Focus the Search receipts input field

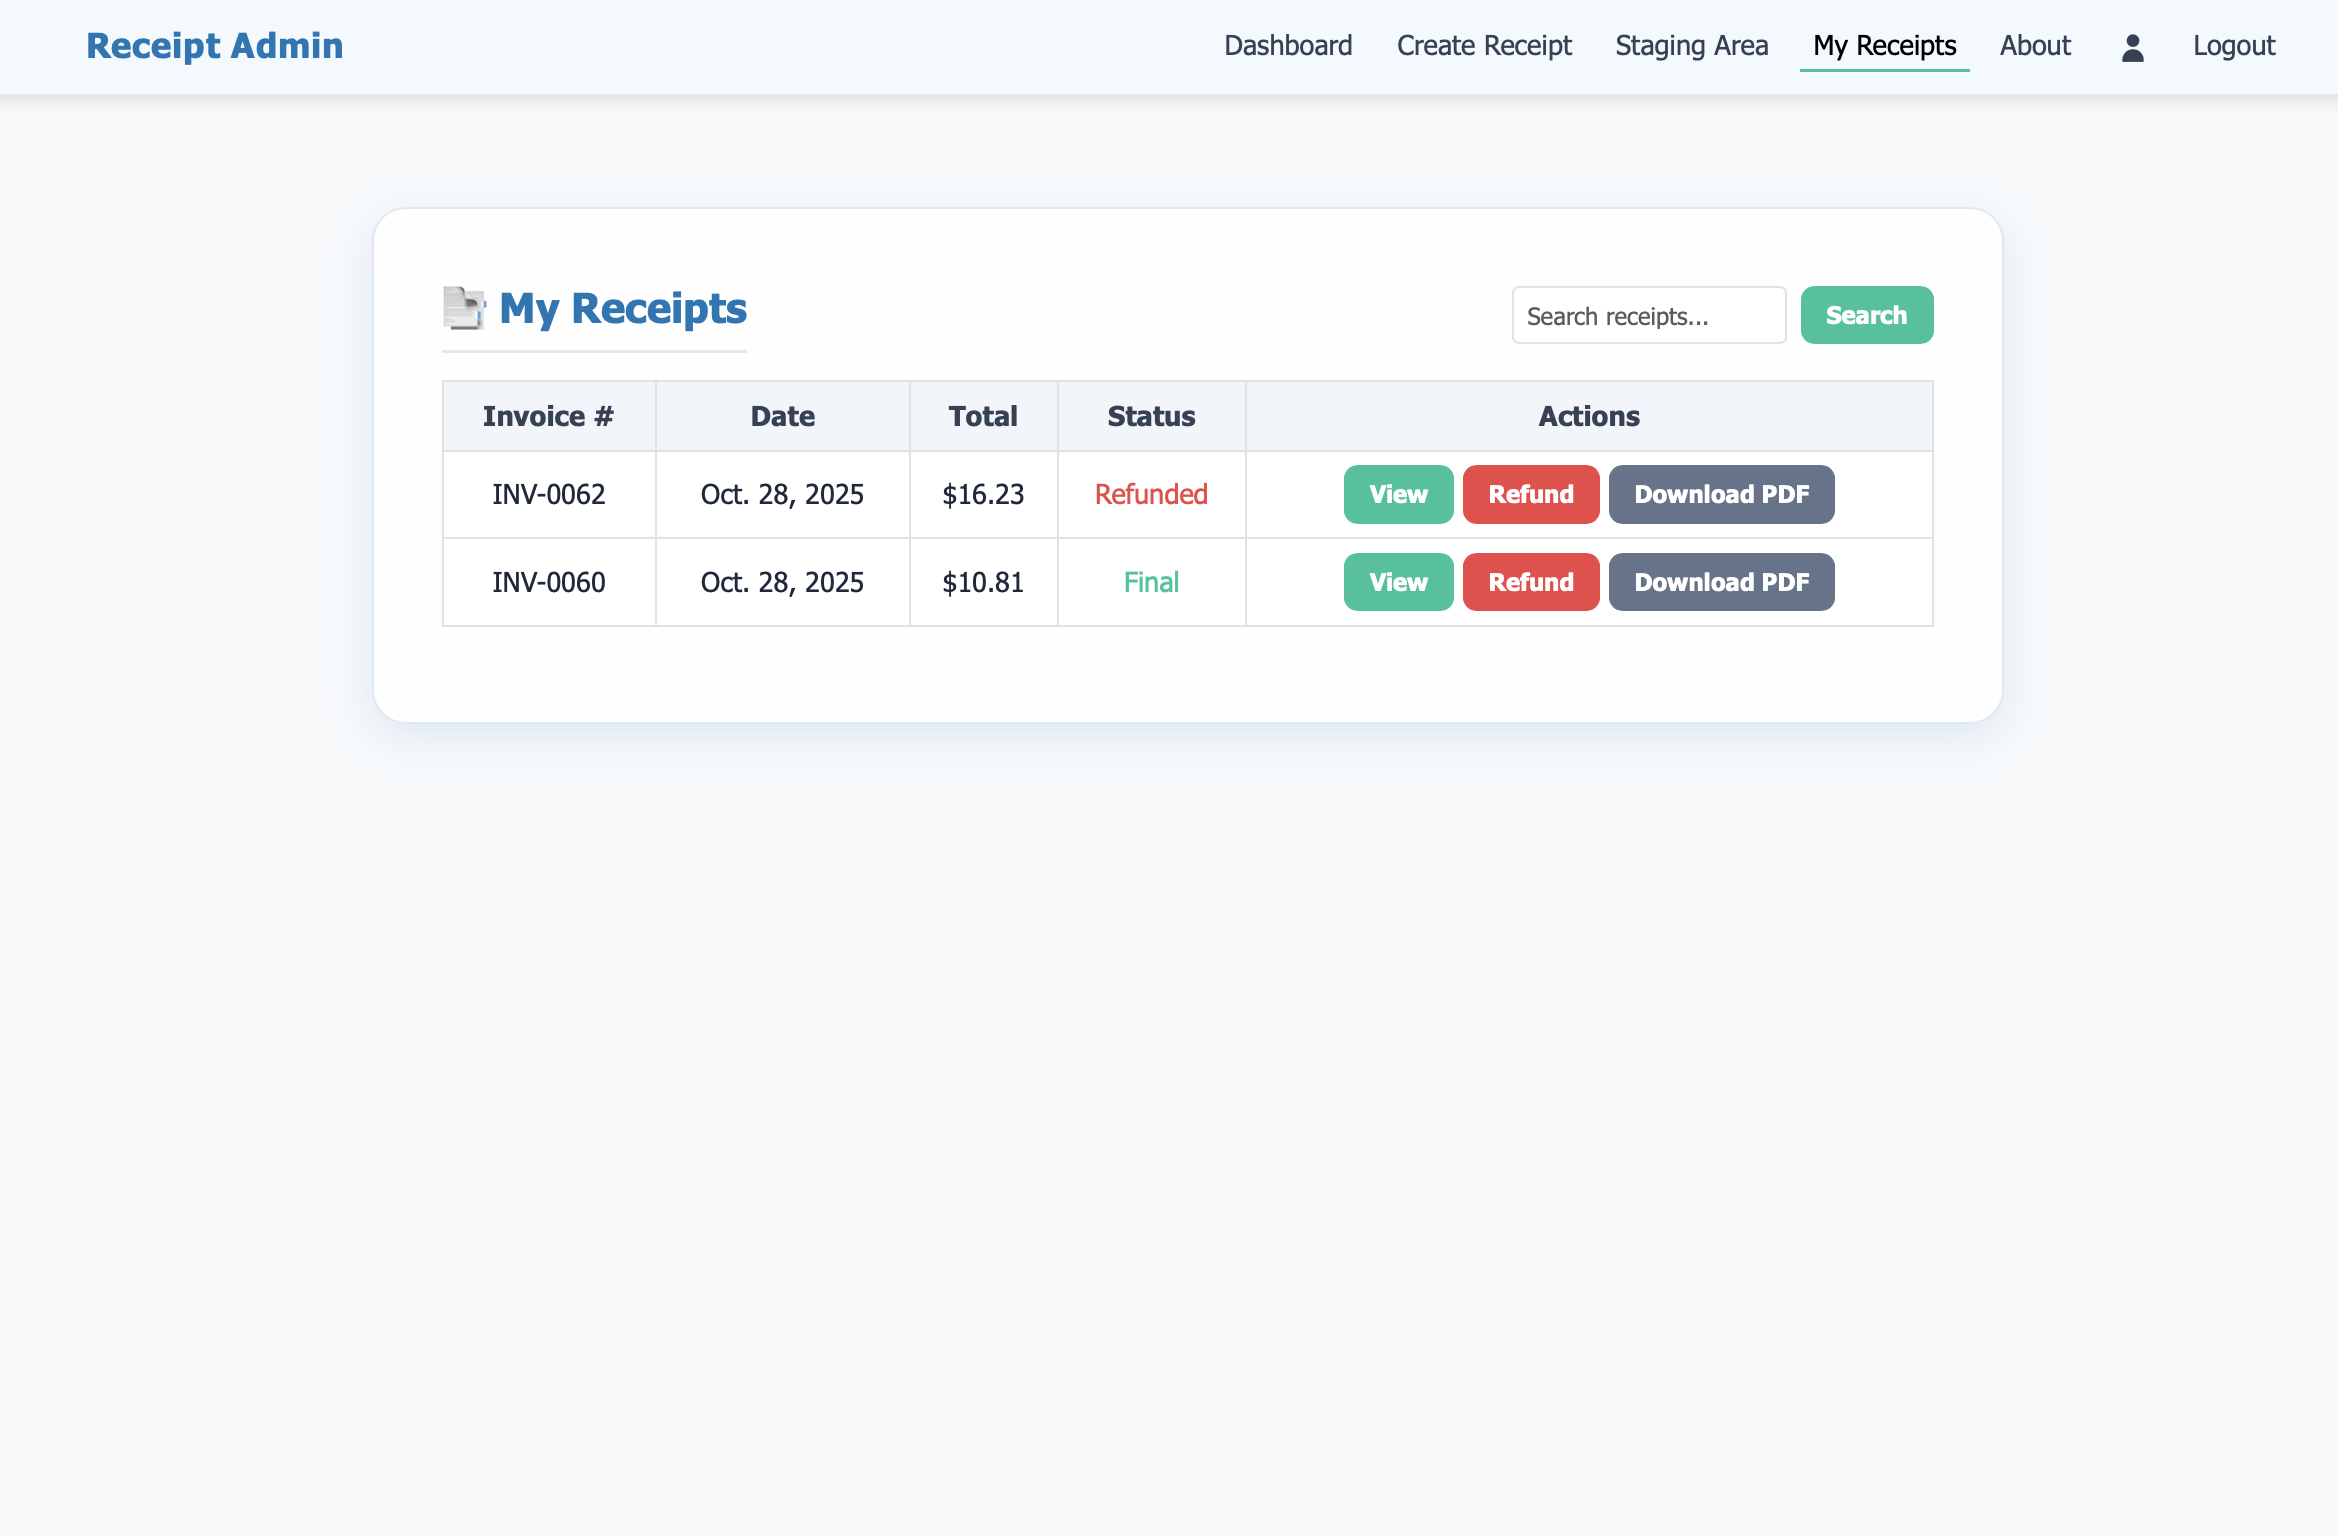1648,316
